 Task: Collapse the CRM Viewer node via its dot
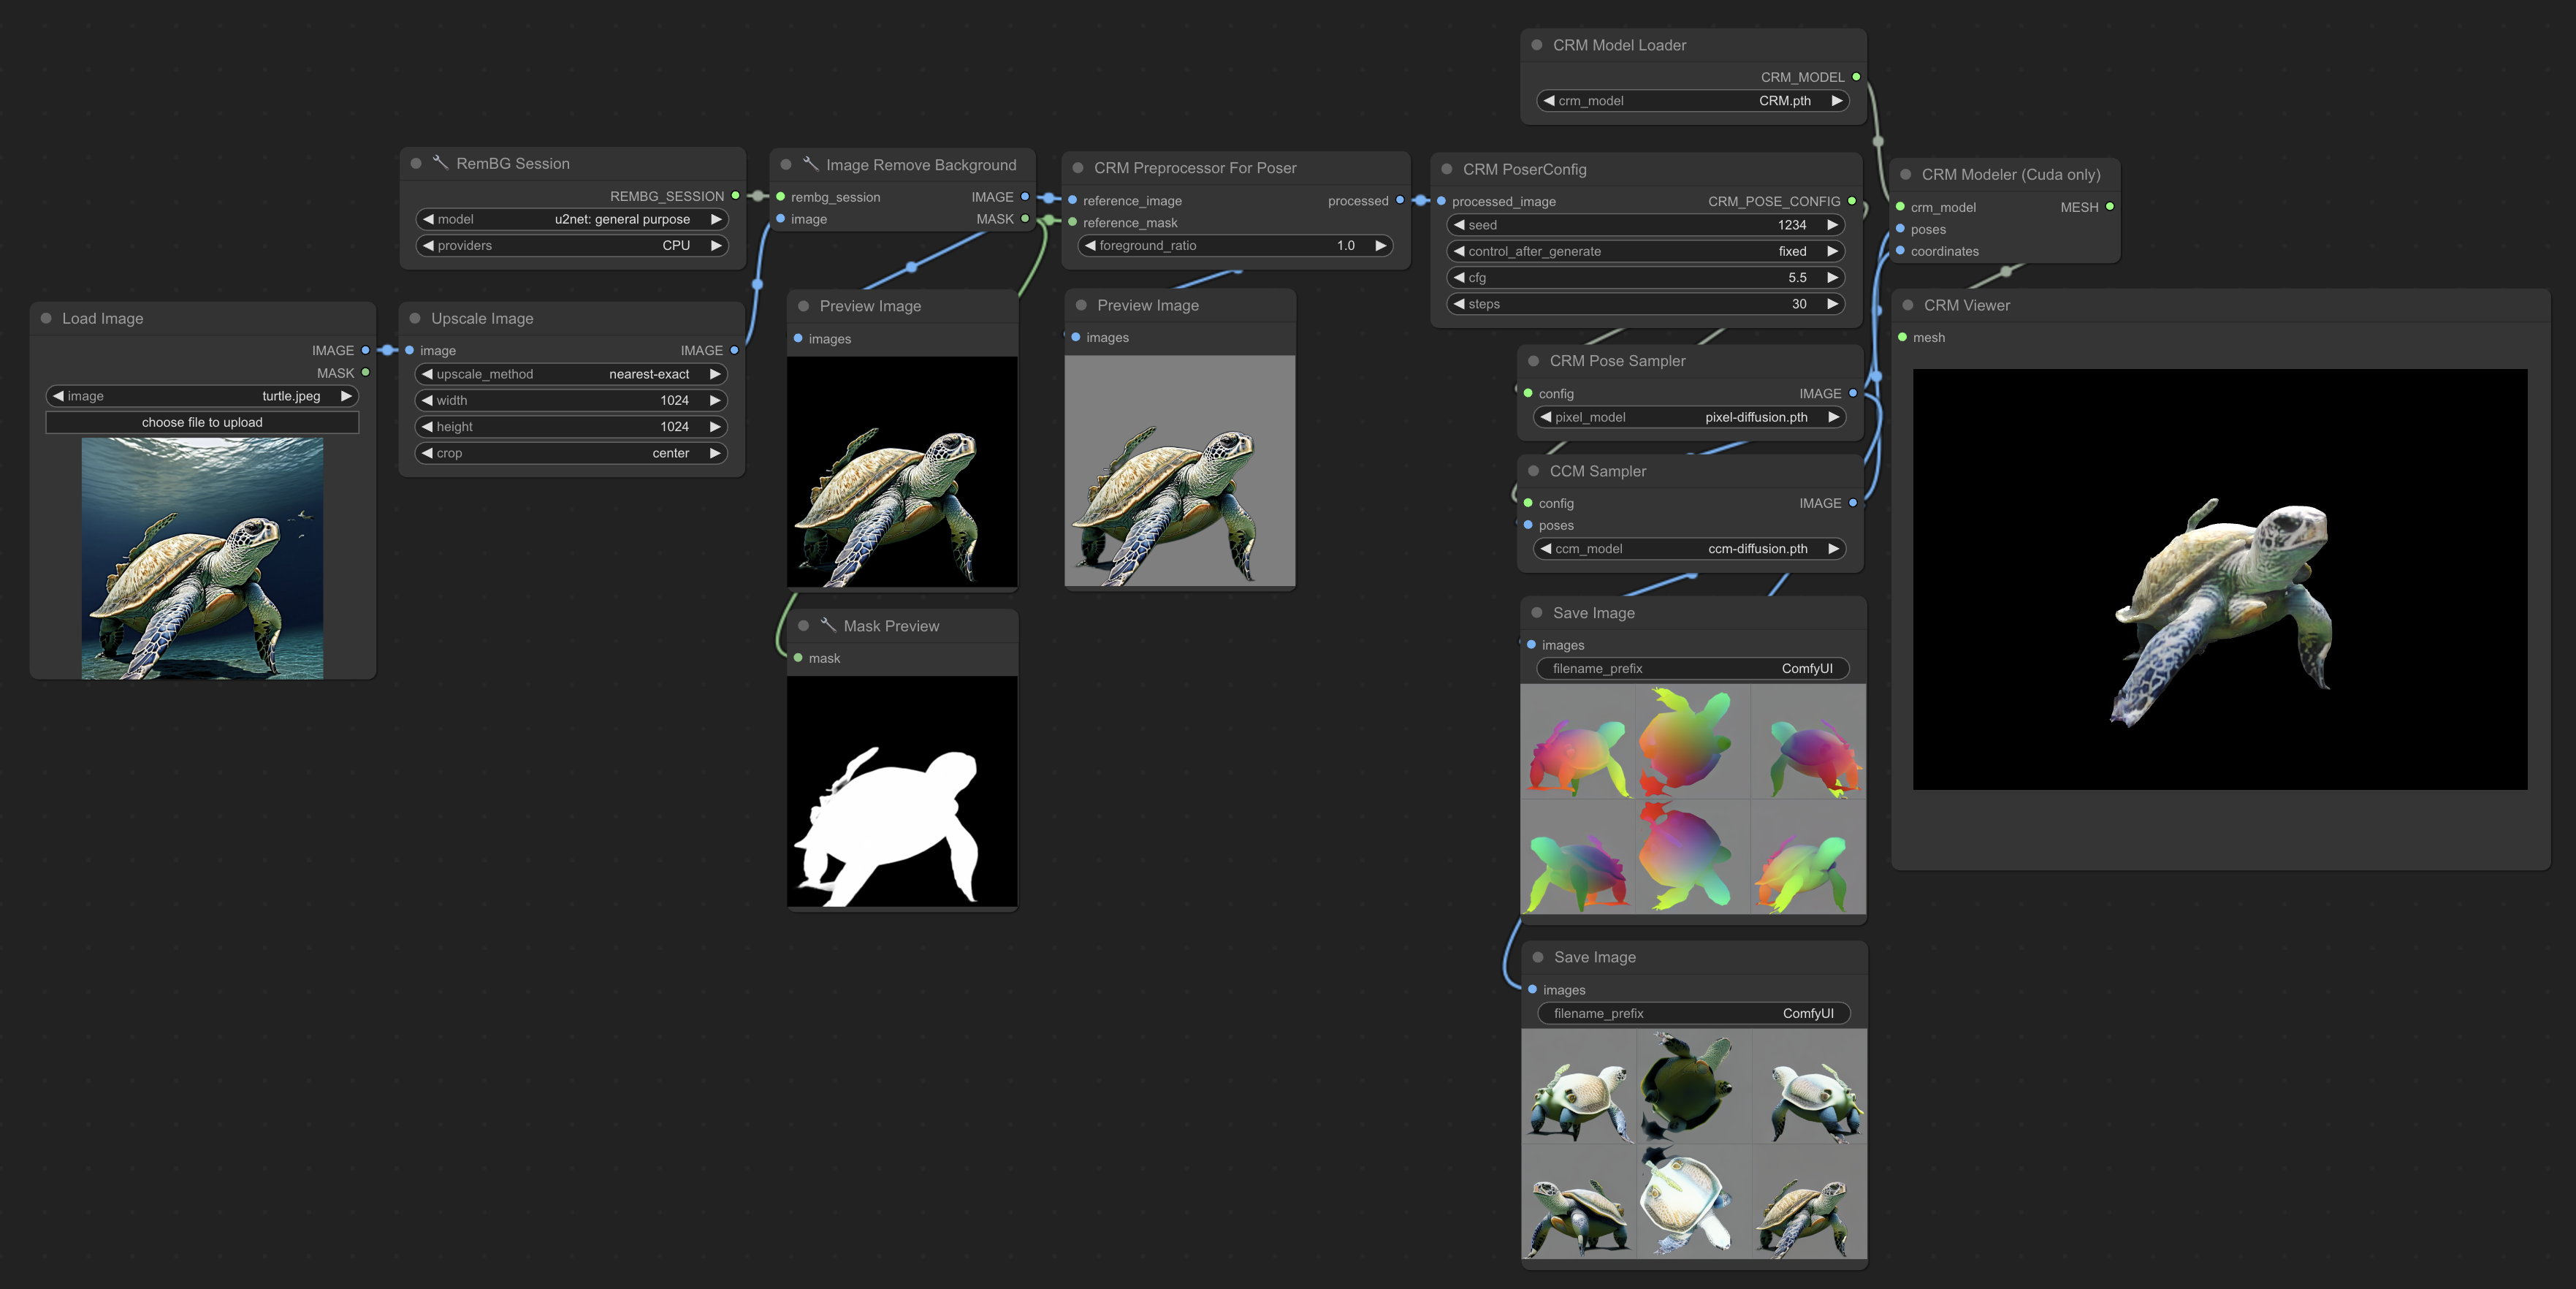pos(1907,305)
